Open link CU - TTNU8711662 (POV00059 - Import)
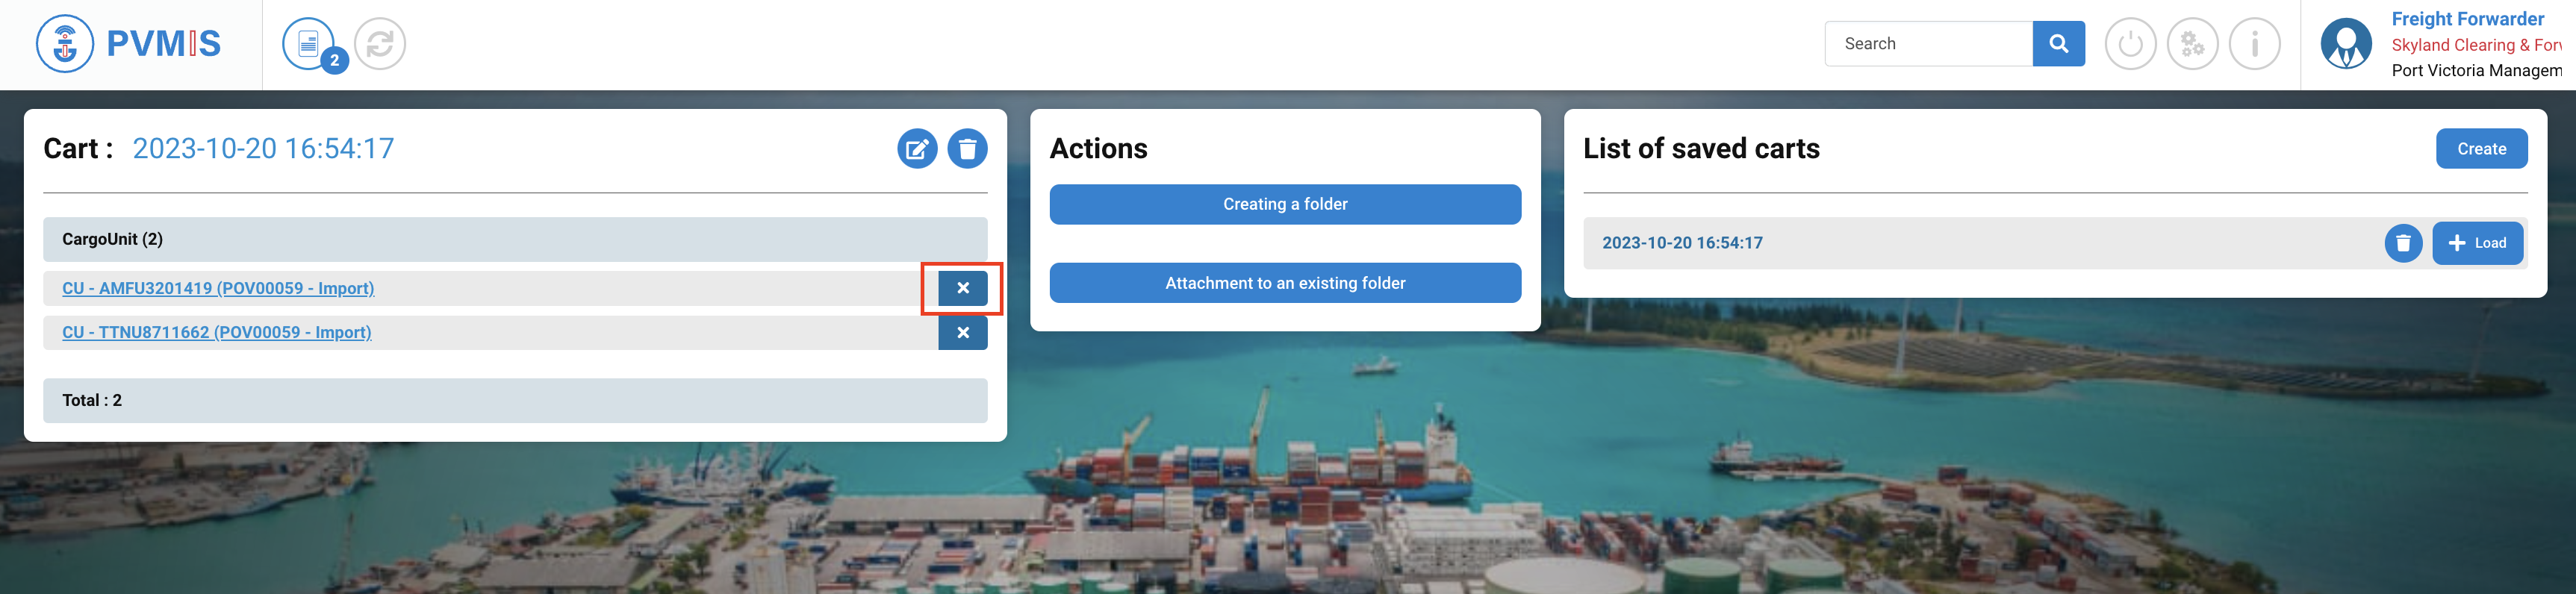 217,333
